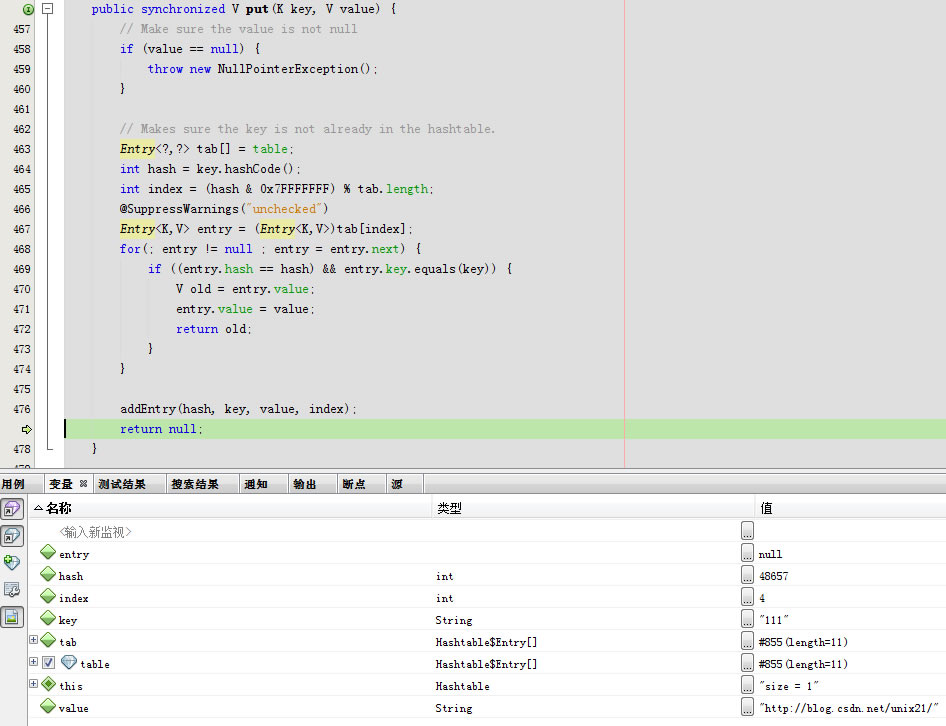
Task: Click the diamond icon of index variable
Action: 48,596
